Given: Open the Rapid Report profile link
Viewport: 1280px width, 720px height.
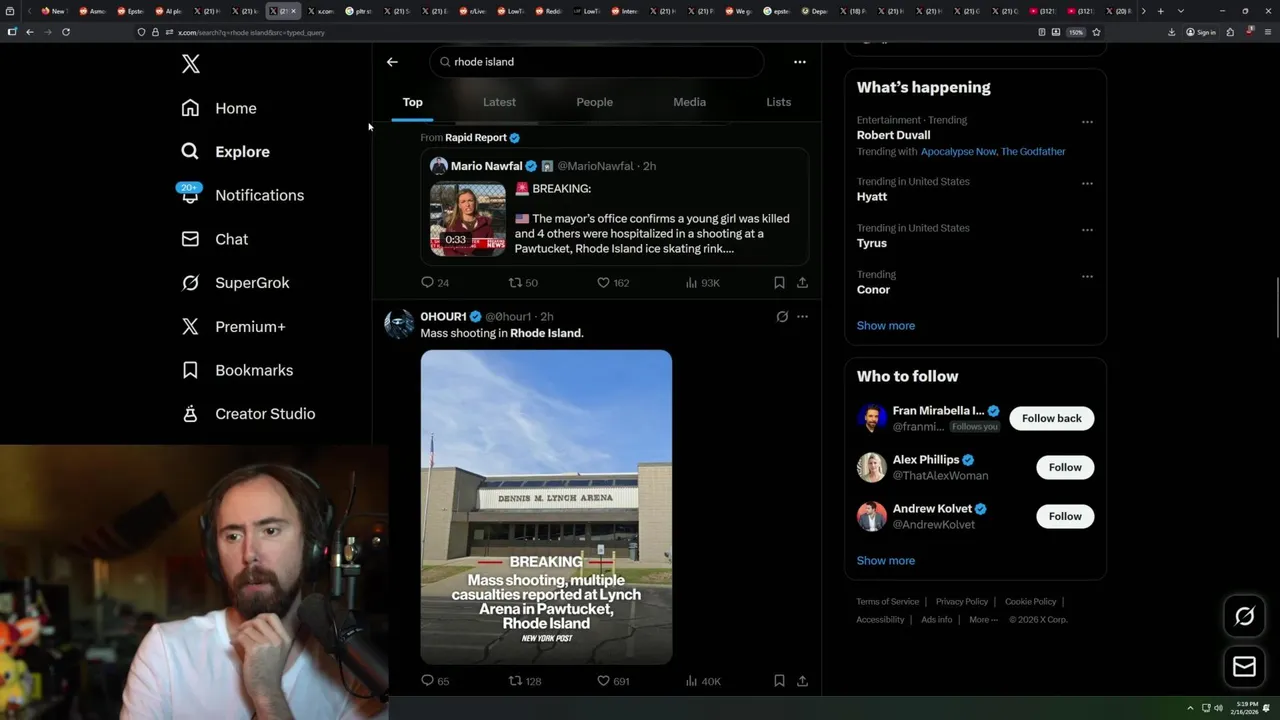Looking at the screenshot, I should pos(475,138).
